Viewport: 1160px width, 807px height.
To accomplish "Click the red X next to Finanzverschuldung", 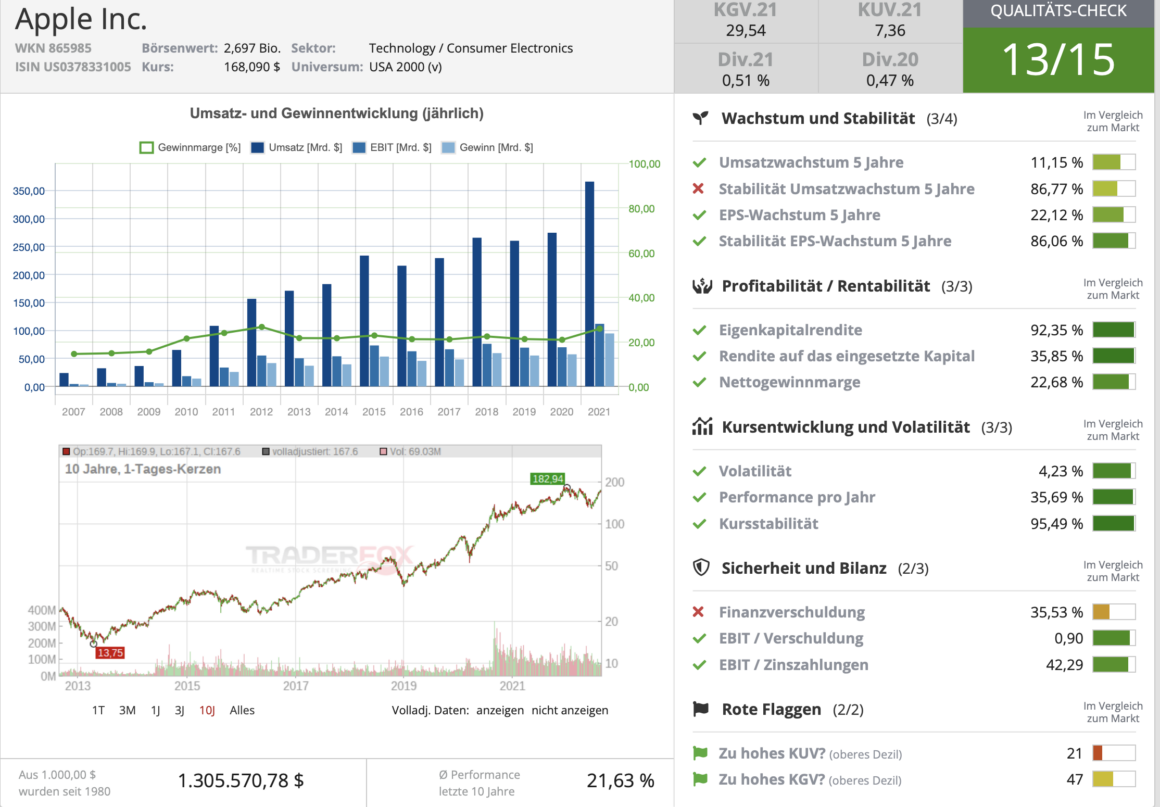I will point(699,612).
